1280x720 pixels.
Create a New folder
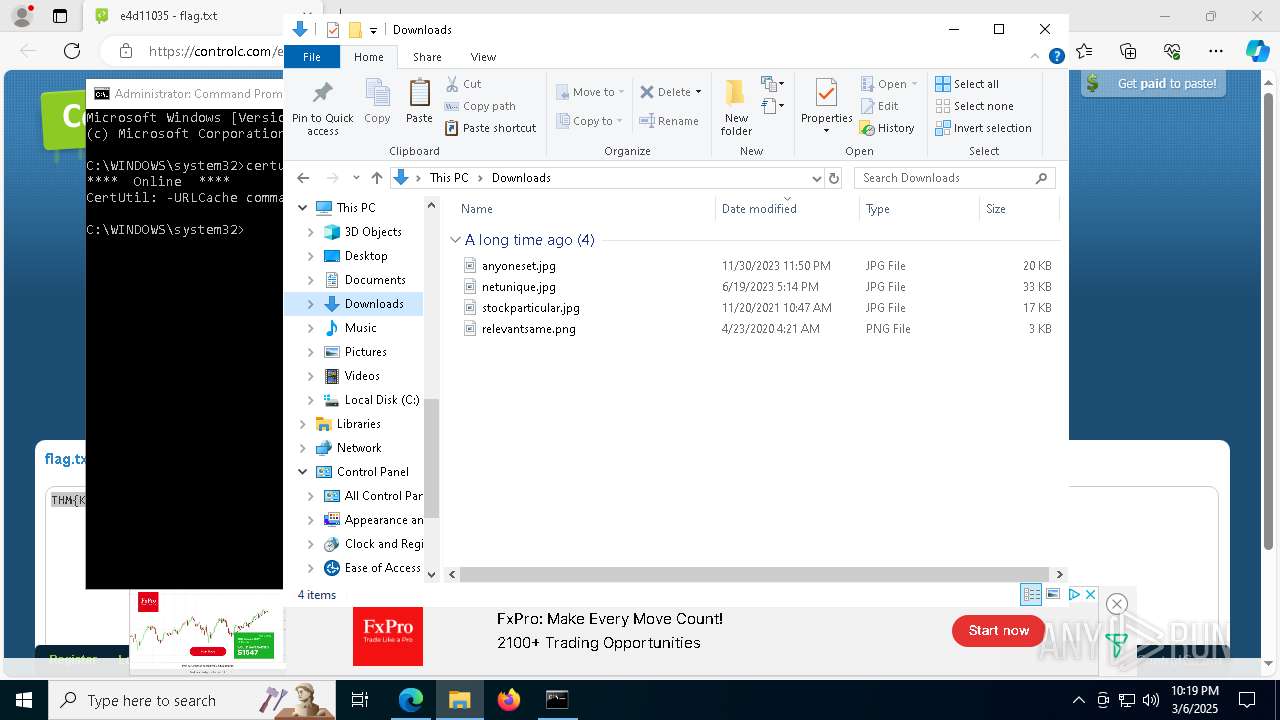(736, 107)
